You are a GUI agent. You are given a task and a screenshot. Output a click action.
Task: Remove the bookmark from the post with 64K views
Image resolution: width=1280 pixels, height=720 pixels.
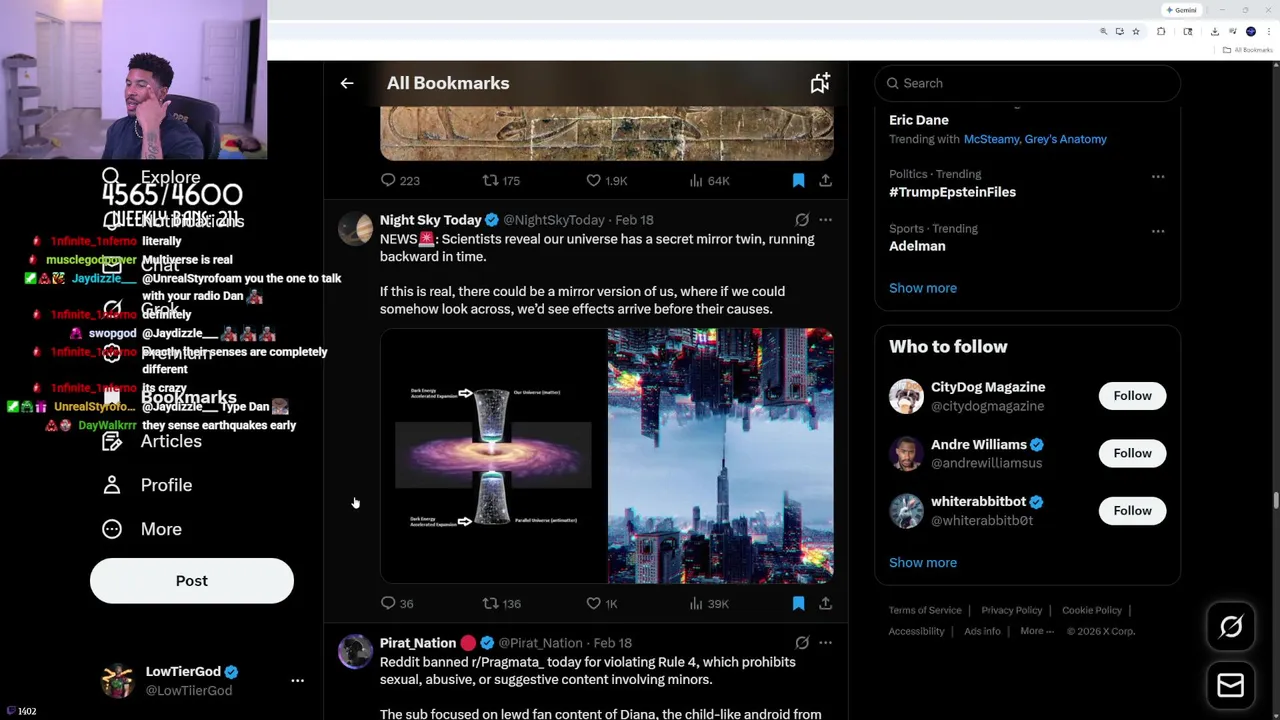coord(798,180)
